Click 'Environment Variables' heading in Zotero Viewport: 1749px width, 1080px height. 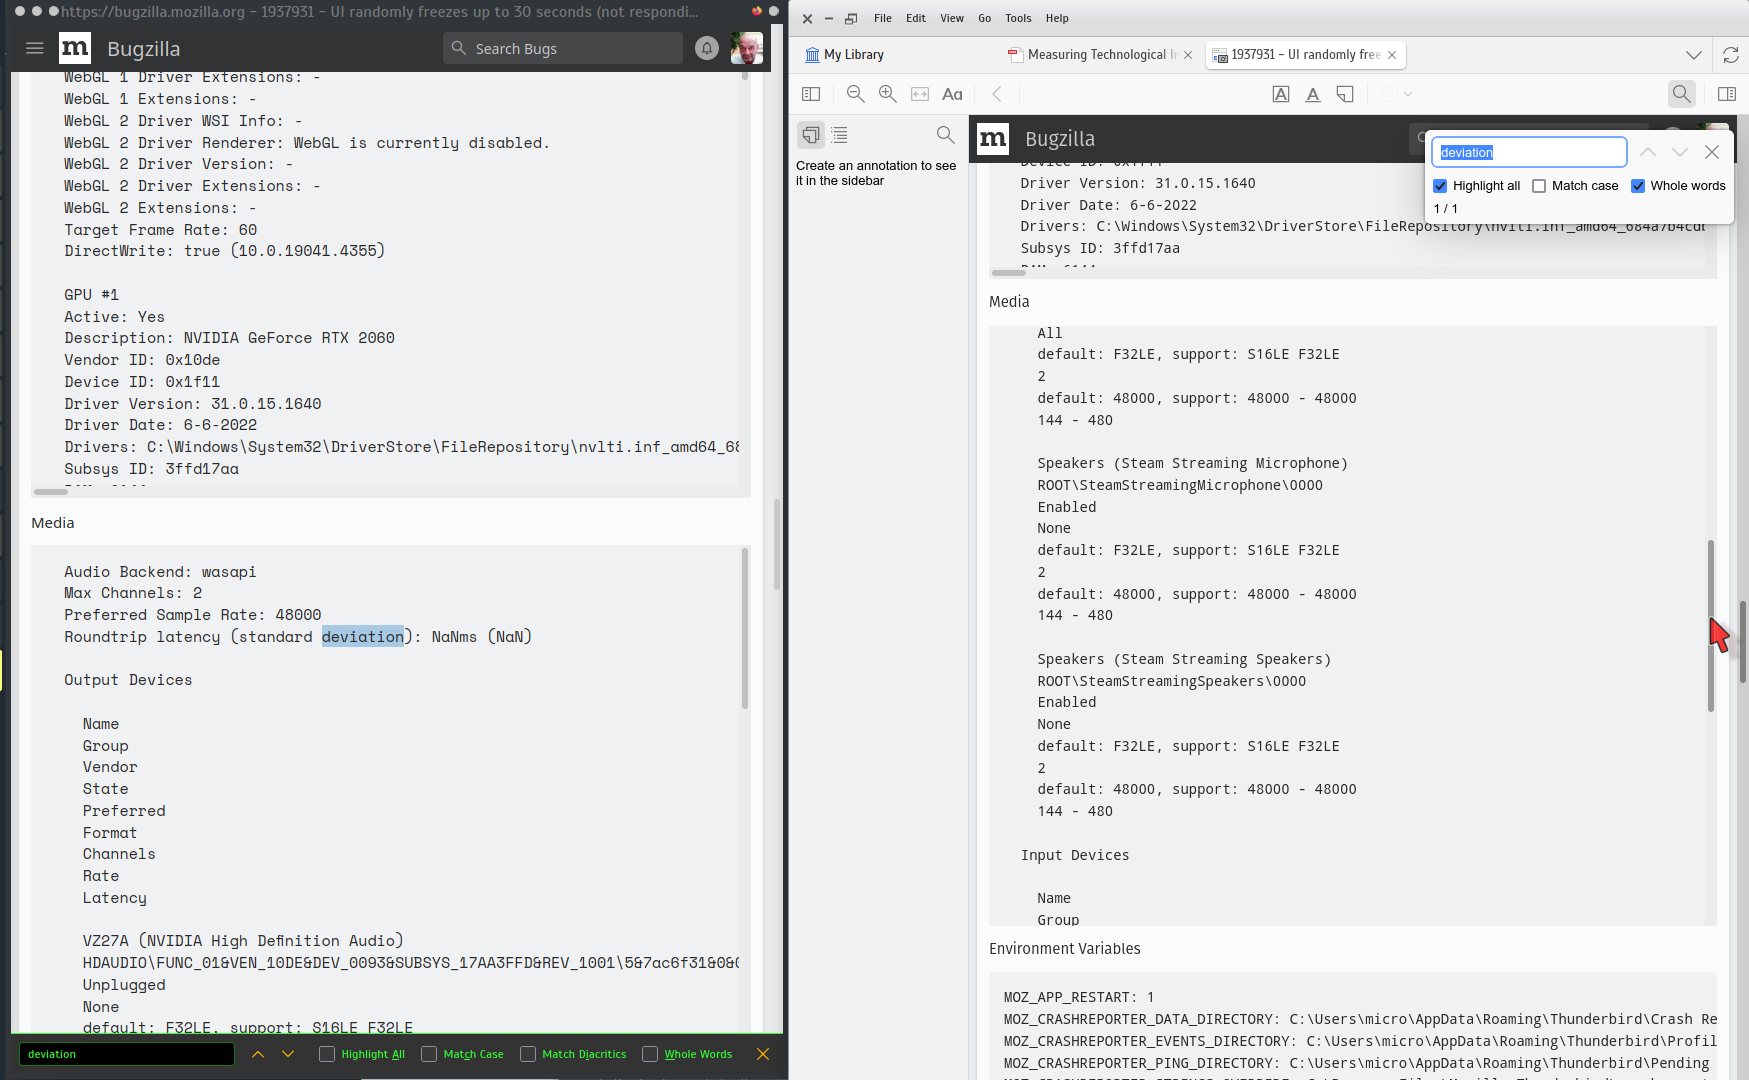click(x=1065, y=949)
